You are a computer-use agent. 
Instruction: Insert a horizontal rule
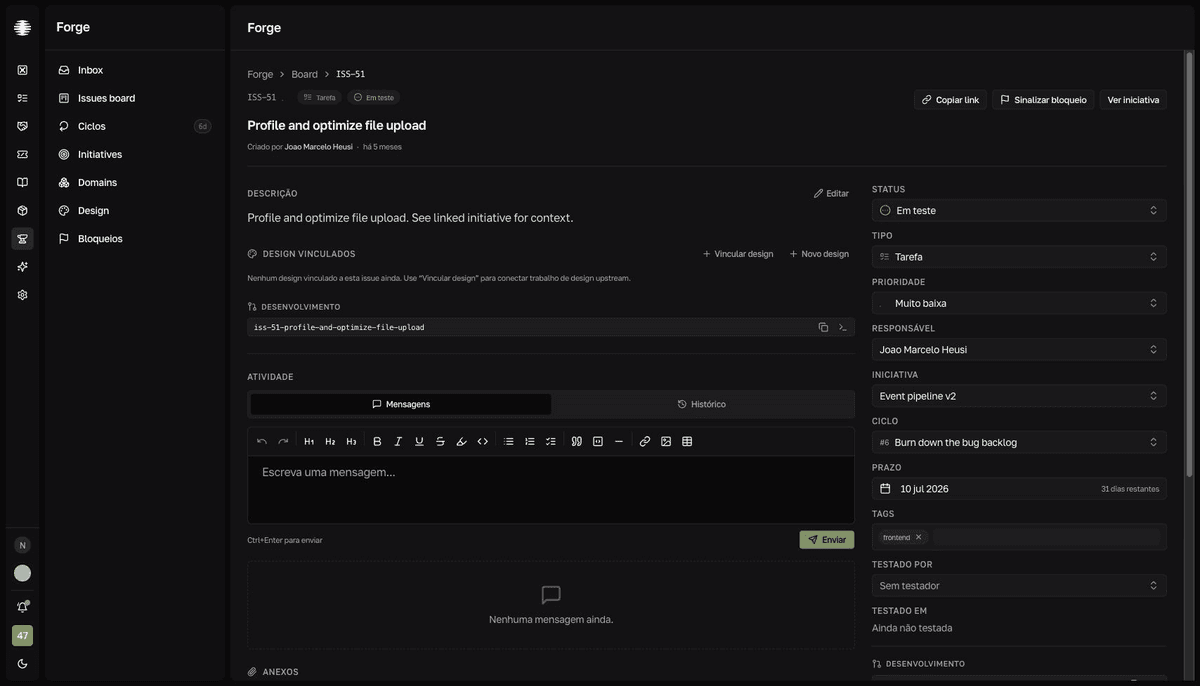618,441
